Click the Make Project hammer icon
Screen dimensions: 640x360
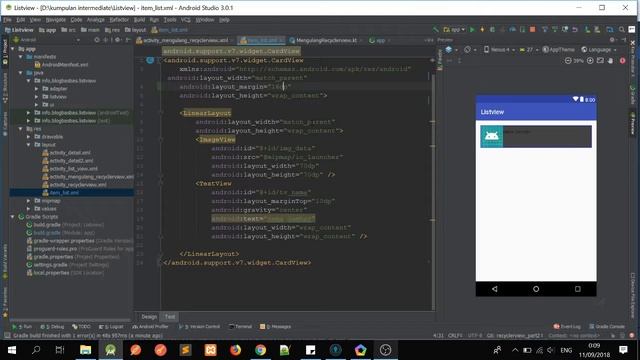coord(436,29)
